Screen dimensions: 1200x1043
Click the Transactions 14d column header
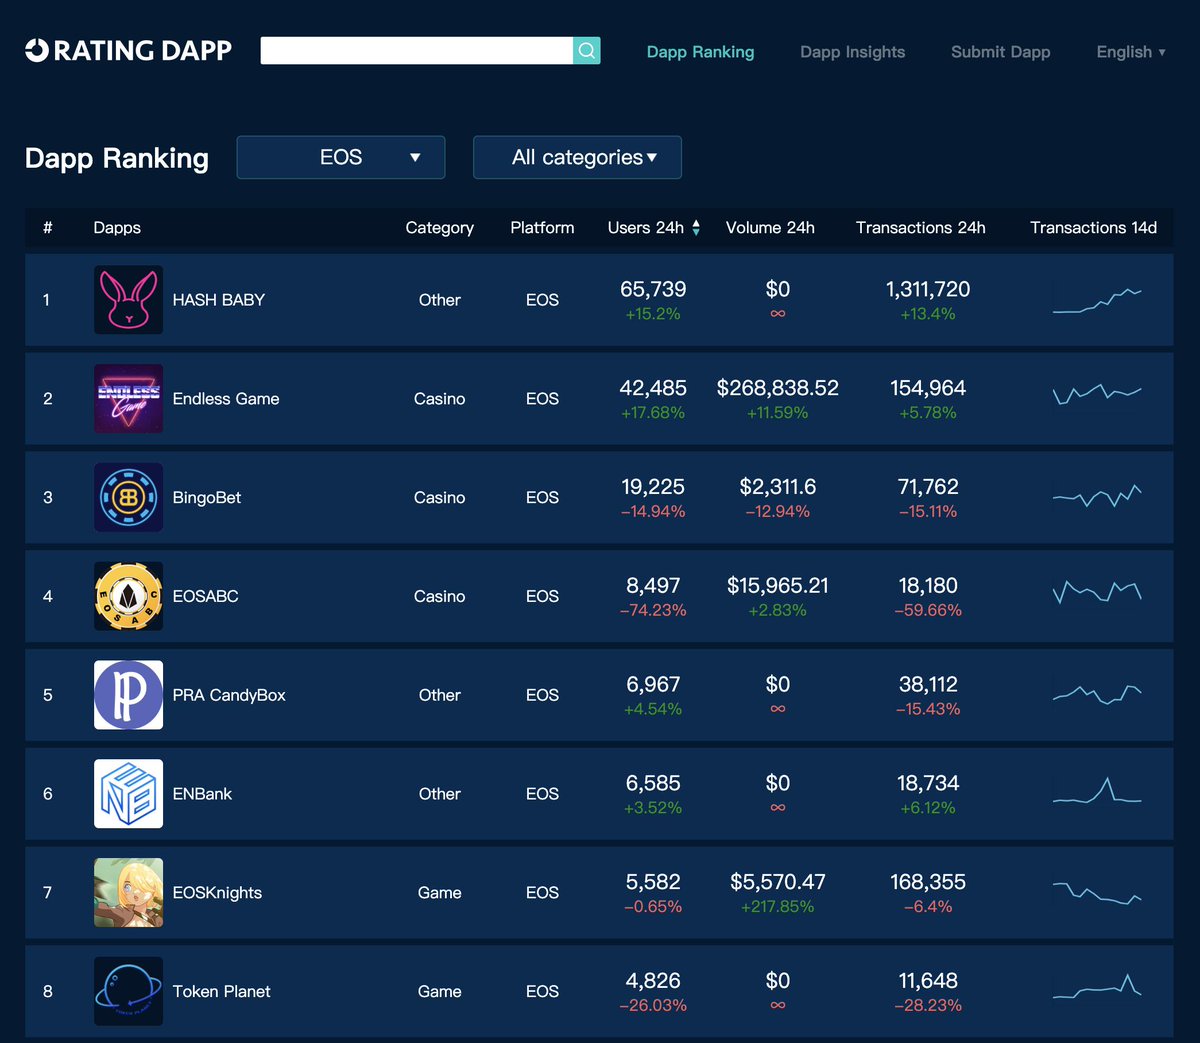[1093, 228]
